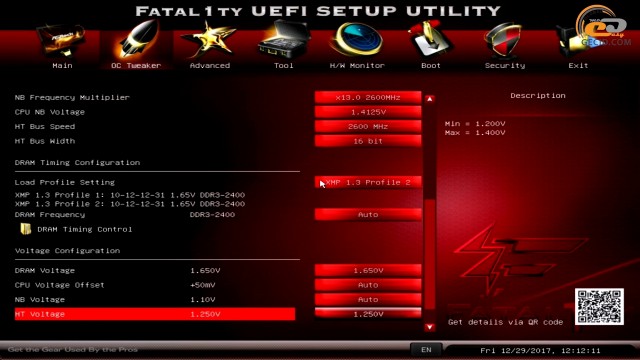Click the scrollbar up arrow
The height and width of the screenshot is (360, 640).
point(429,99)
